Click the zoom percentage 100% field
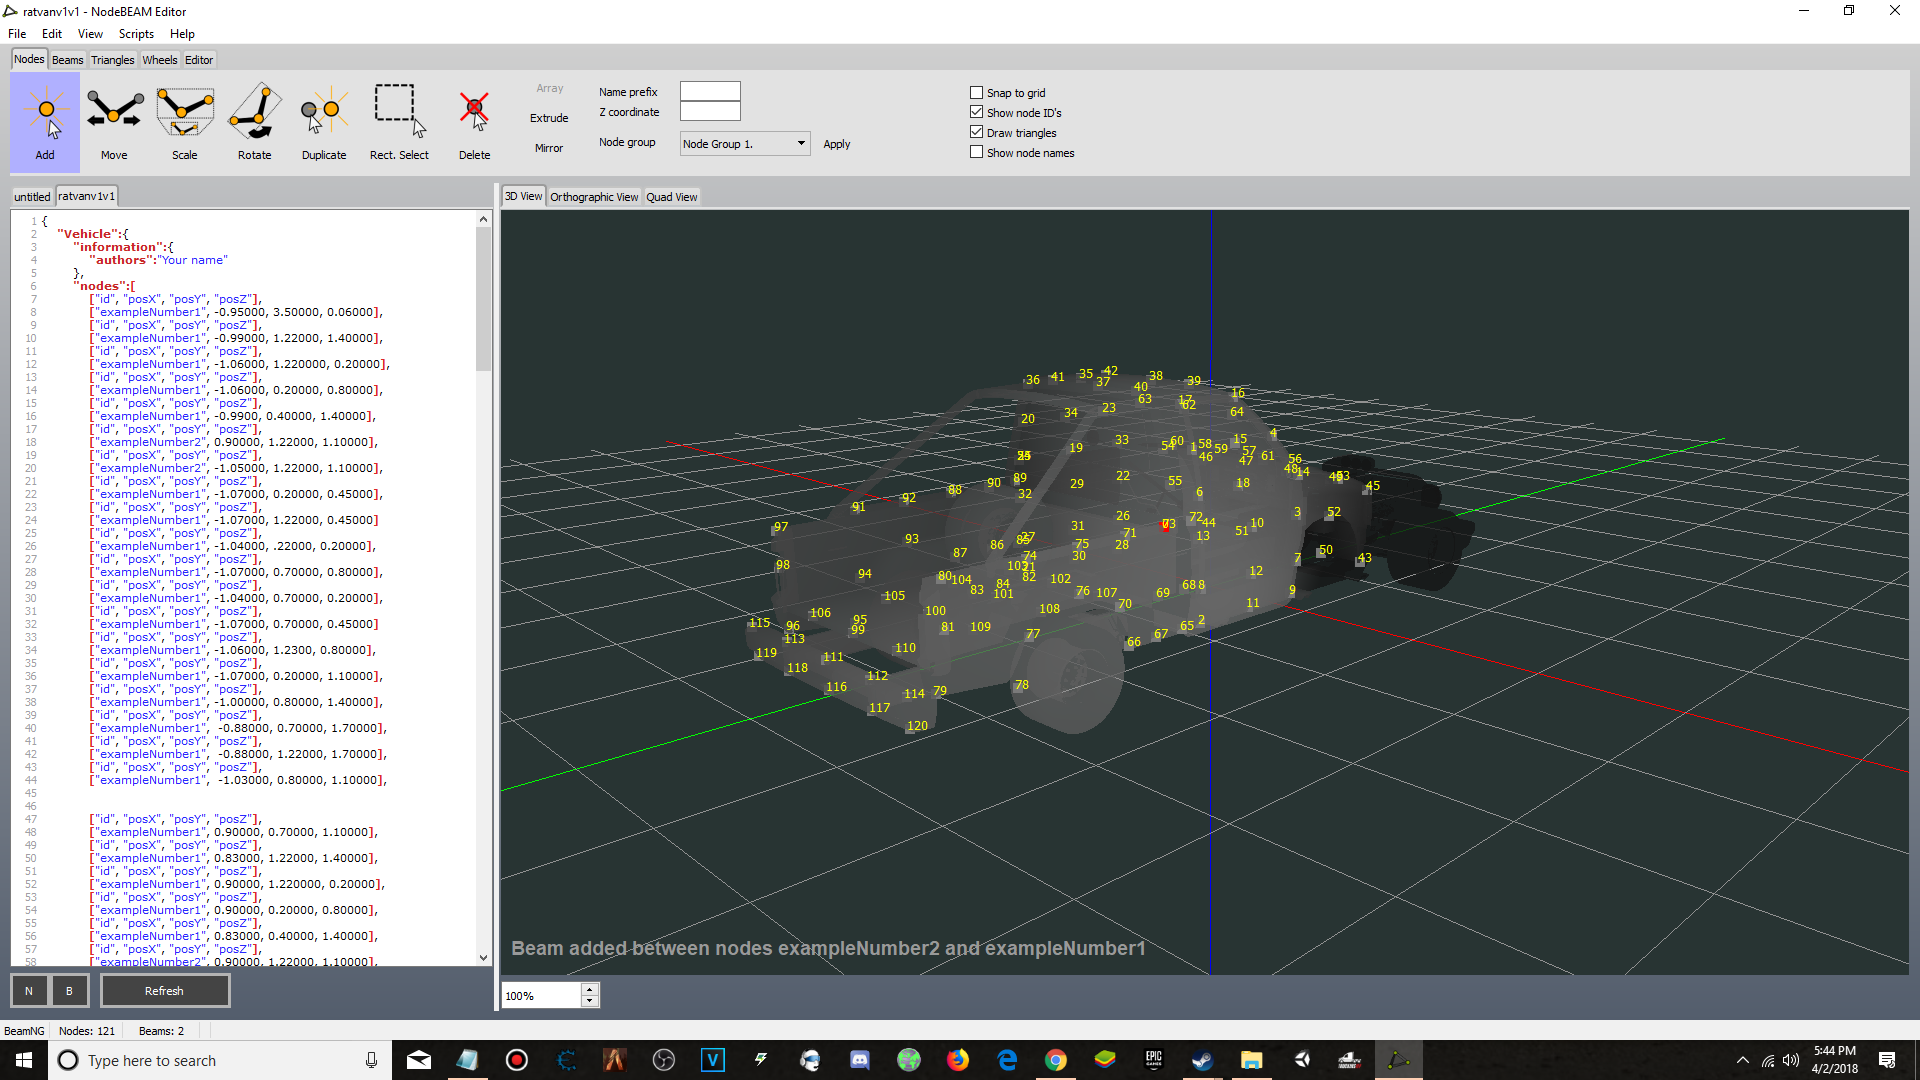 coord(541,996)
